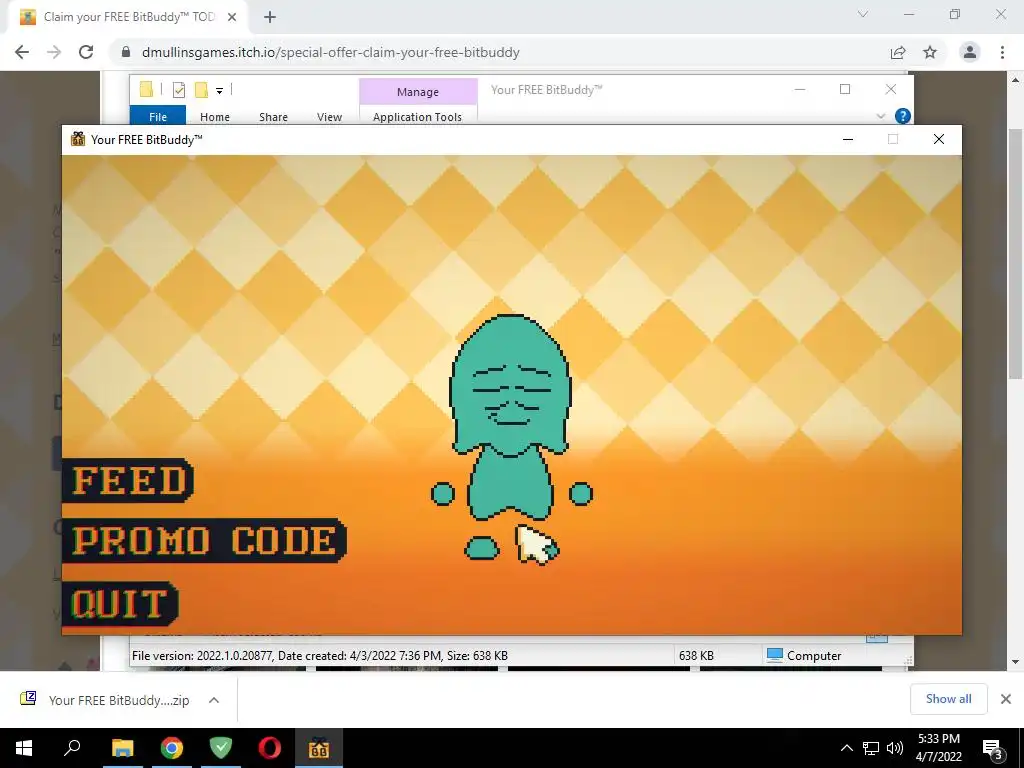Minimize the BitBuddy game window
The height and width of the screenshot is (768, 1024).
tap(848, 139)
